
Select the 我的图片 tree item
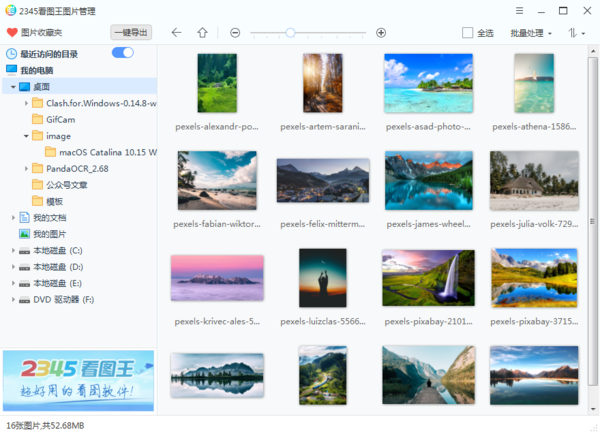(x=48, y=234)
